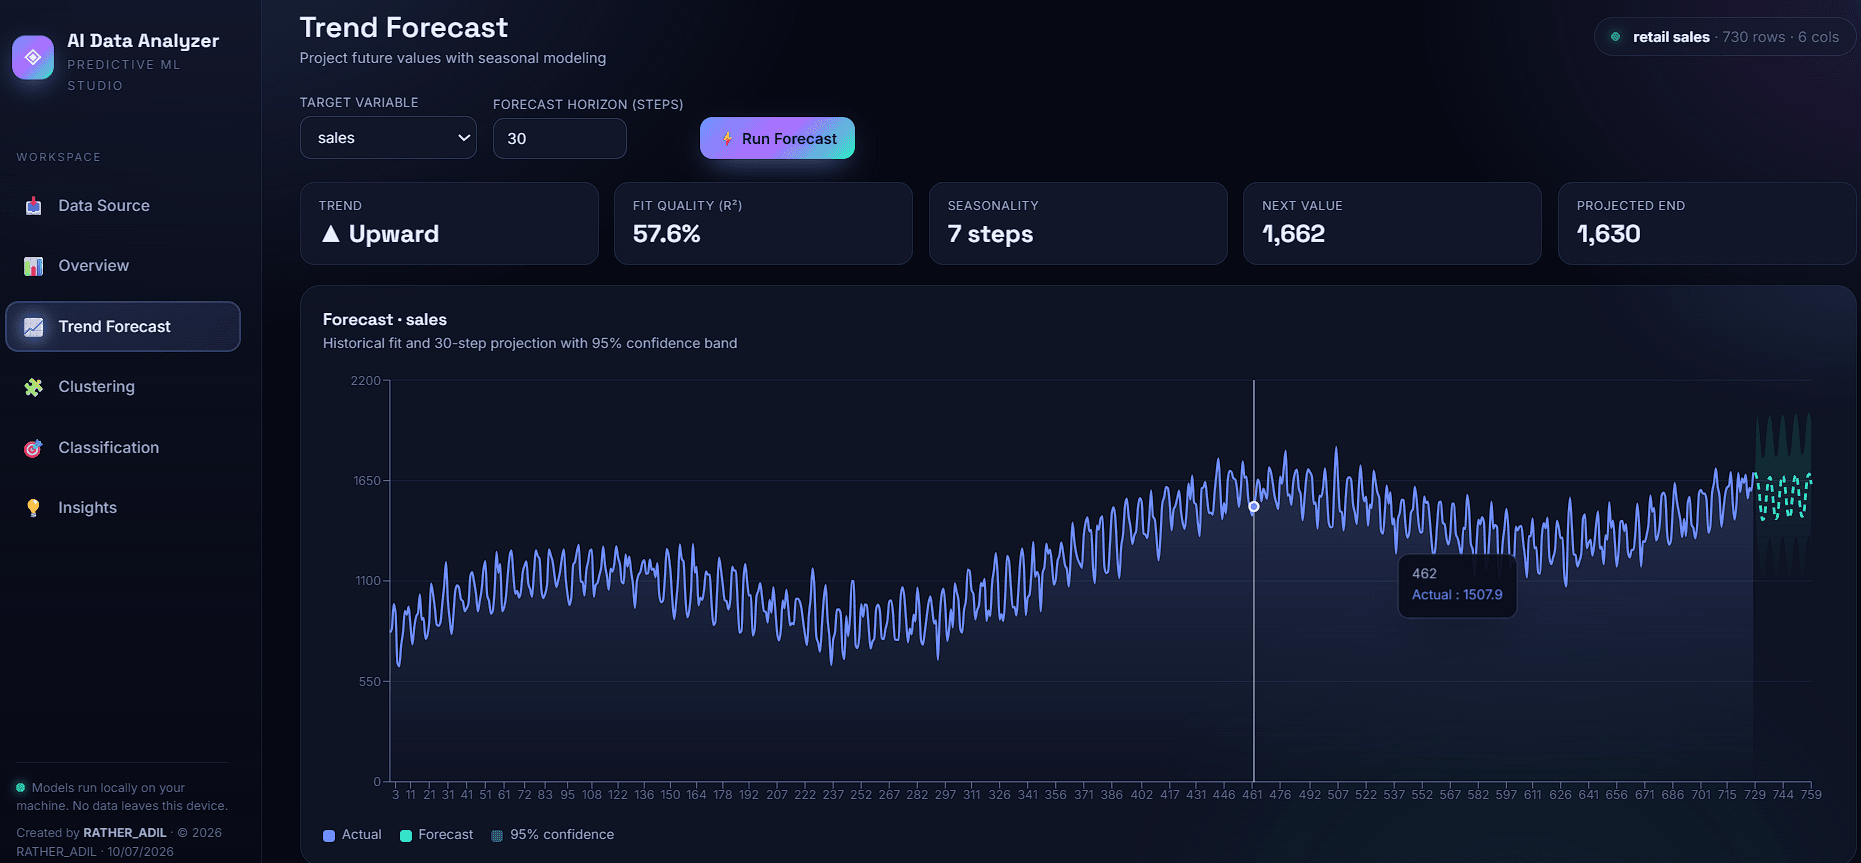Screen dimensions: 1861x863
Task: Click the Fit Quality 57.6% value
Action: (666, 234)
